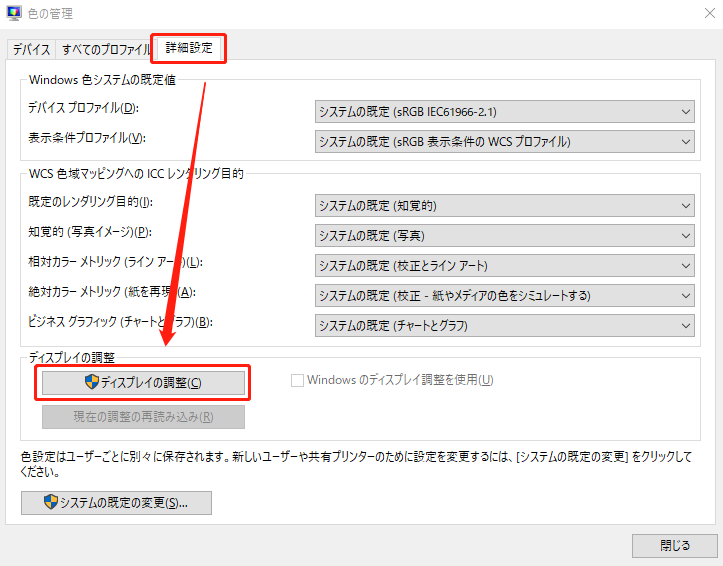Click shield icon on システムの既定の変更 button
The image size is (723, 566).
point(51,501)
